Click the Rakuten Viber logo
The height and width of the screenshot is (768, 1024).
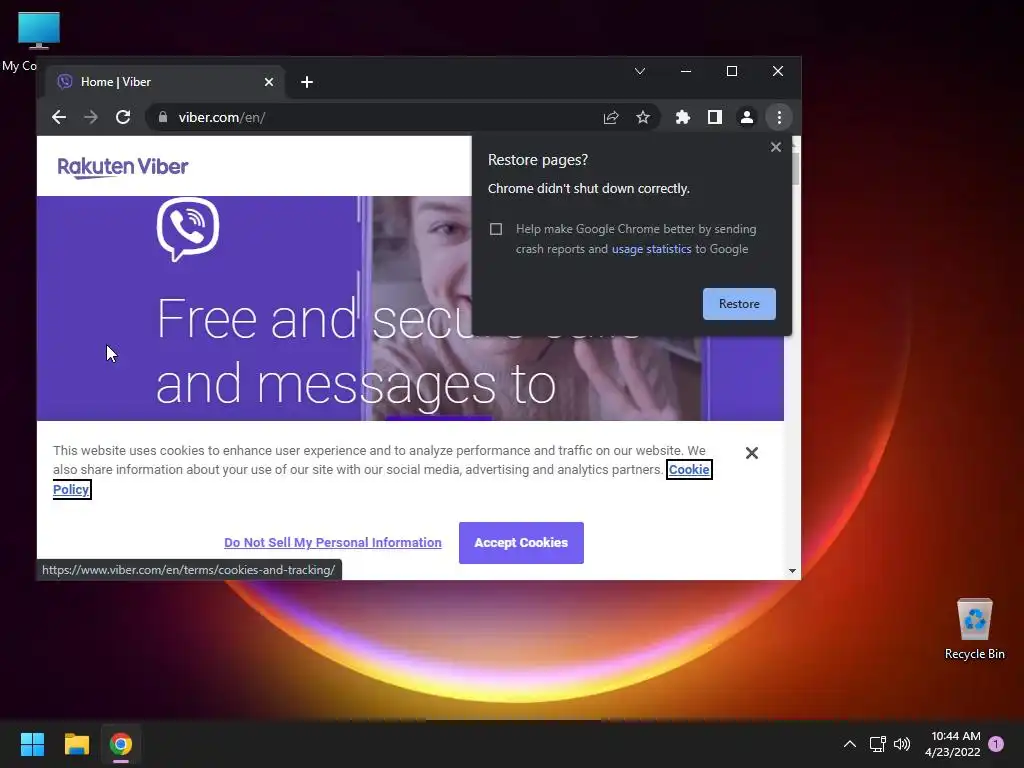coord(123,167)
